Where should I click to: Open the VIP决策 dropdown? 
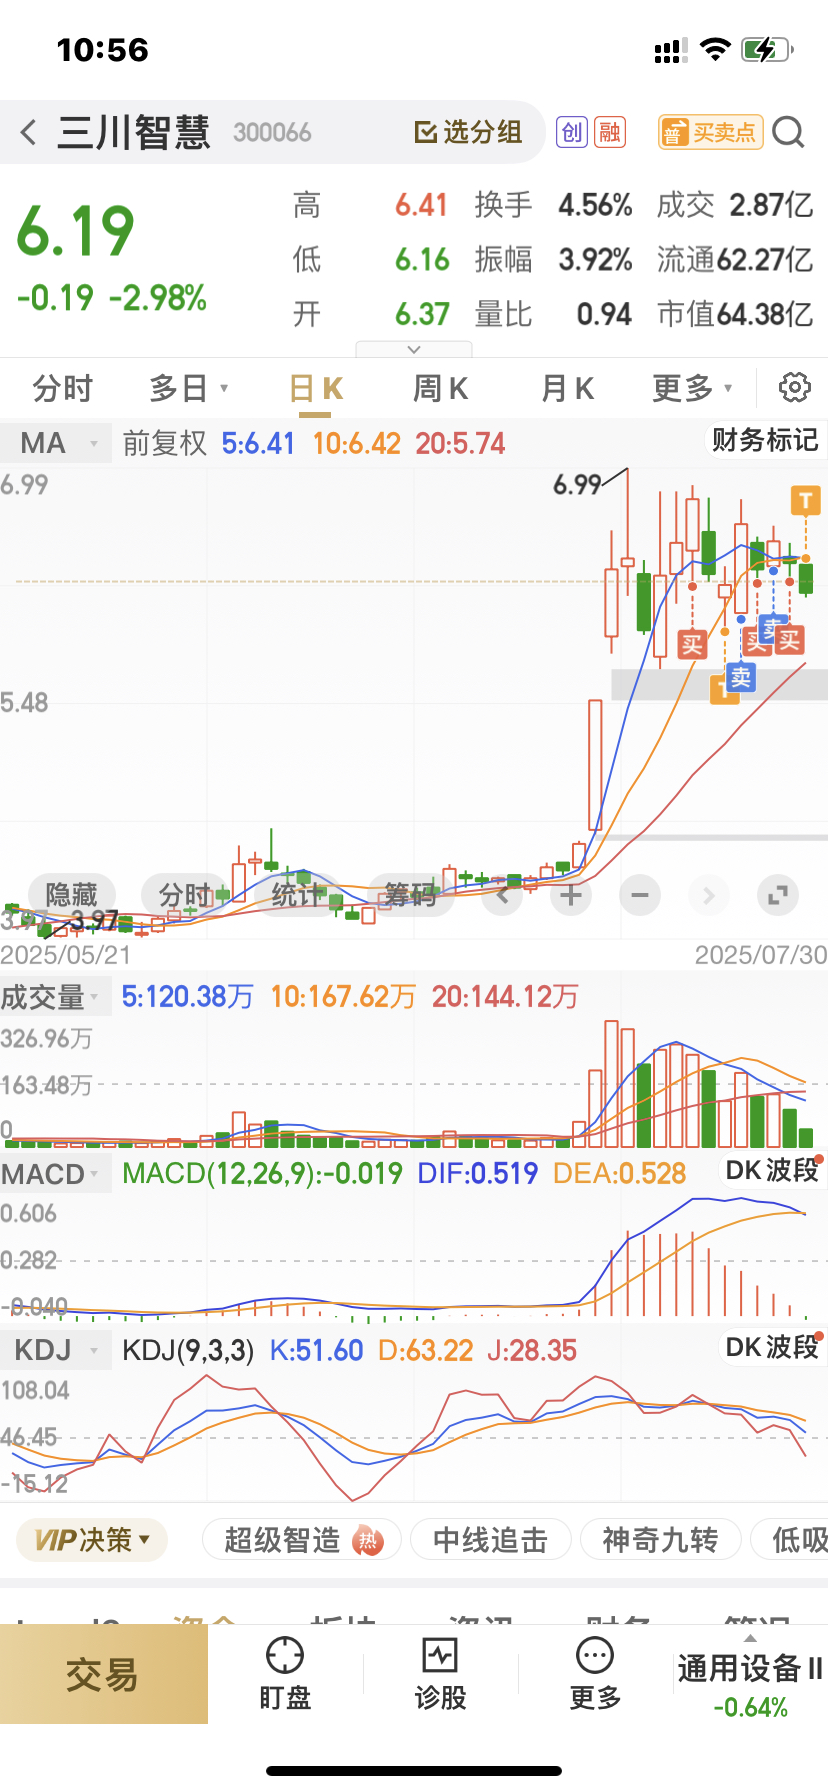(x=92, y=1540)
